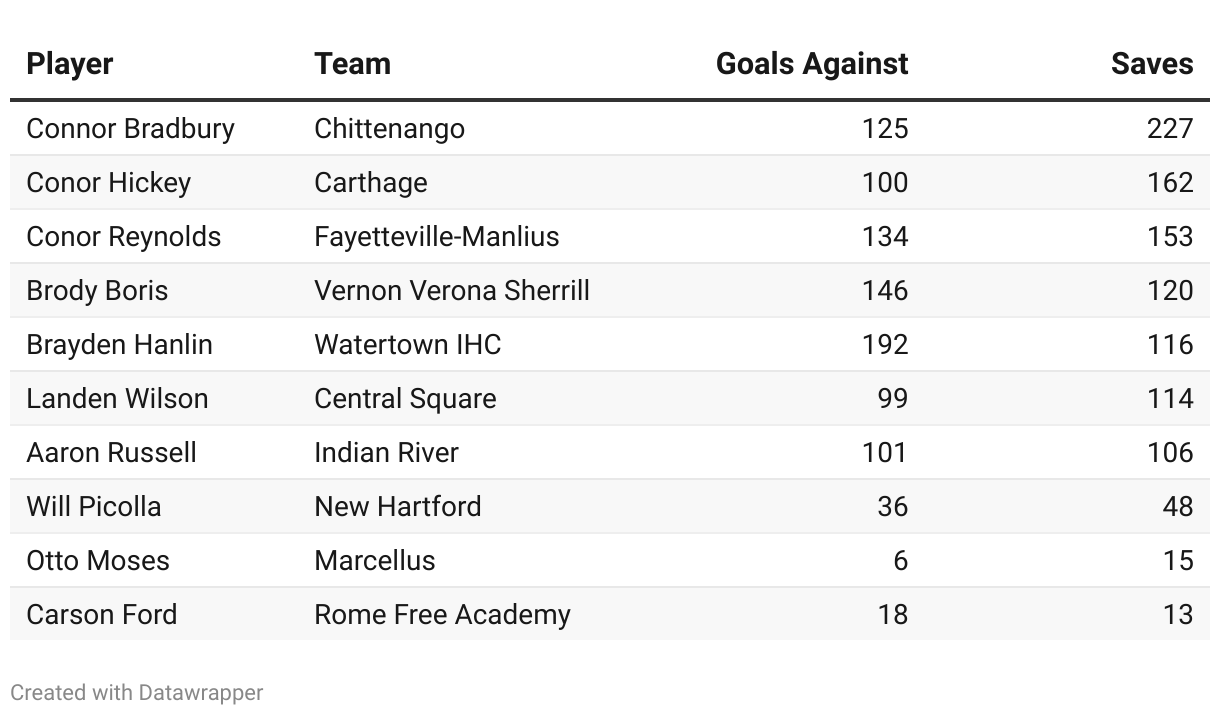Click the Vernon Verona Sherrill team cell
This screenshot has width=1220, height=716.
451,291
